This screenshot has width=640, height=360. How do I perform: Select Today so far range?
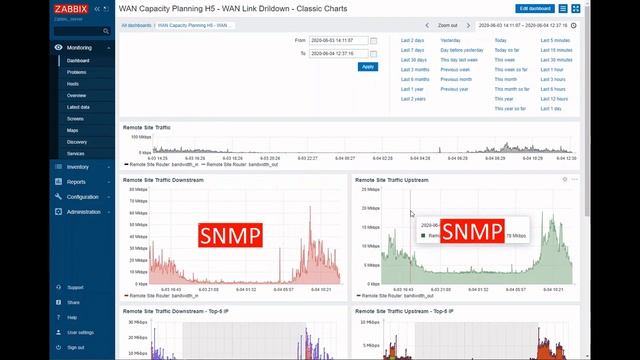[507, 50]
